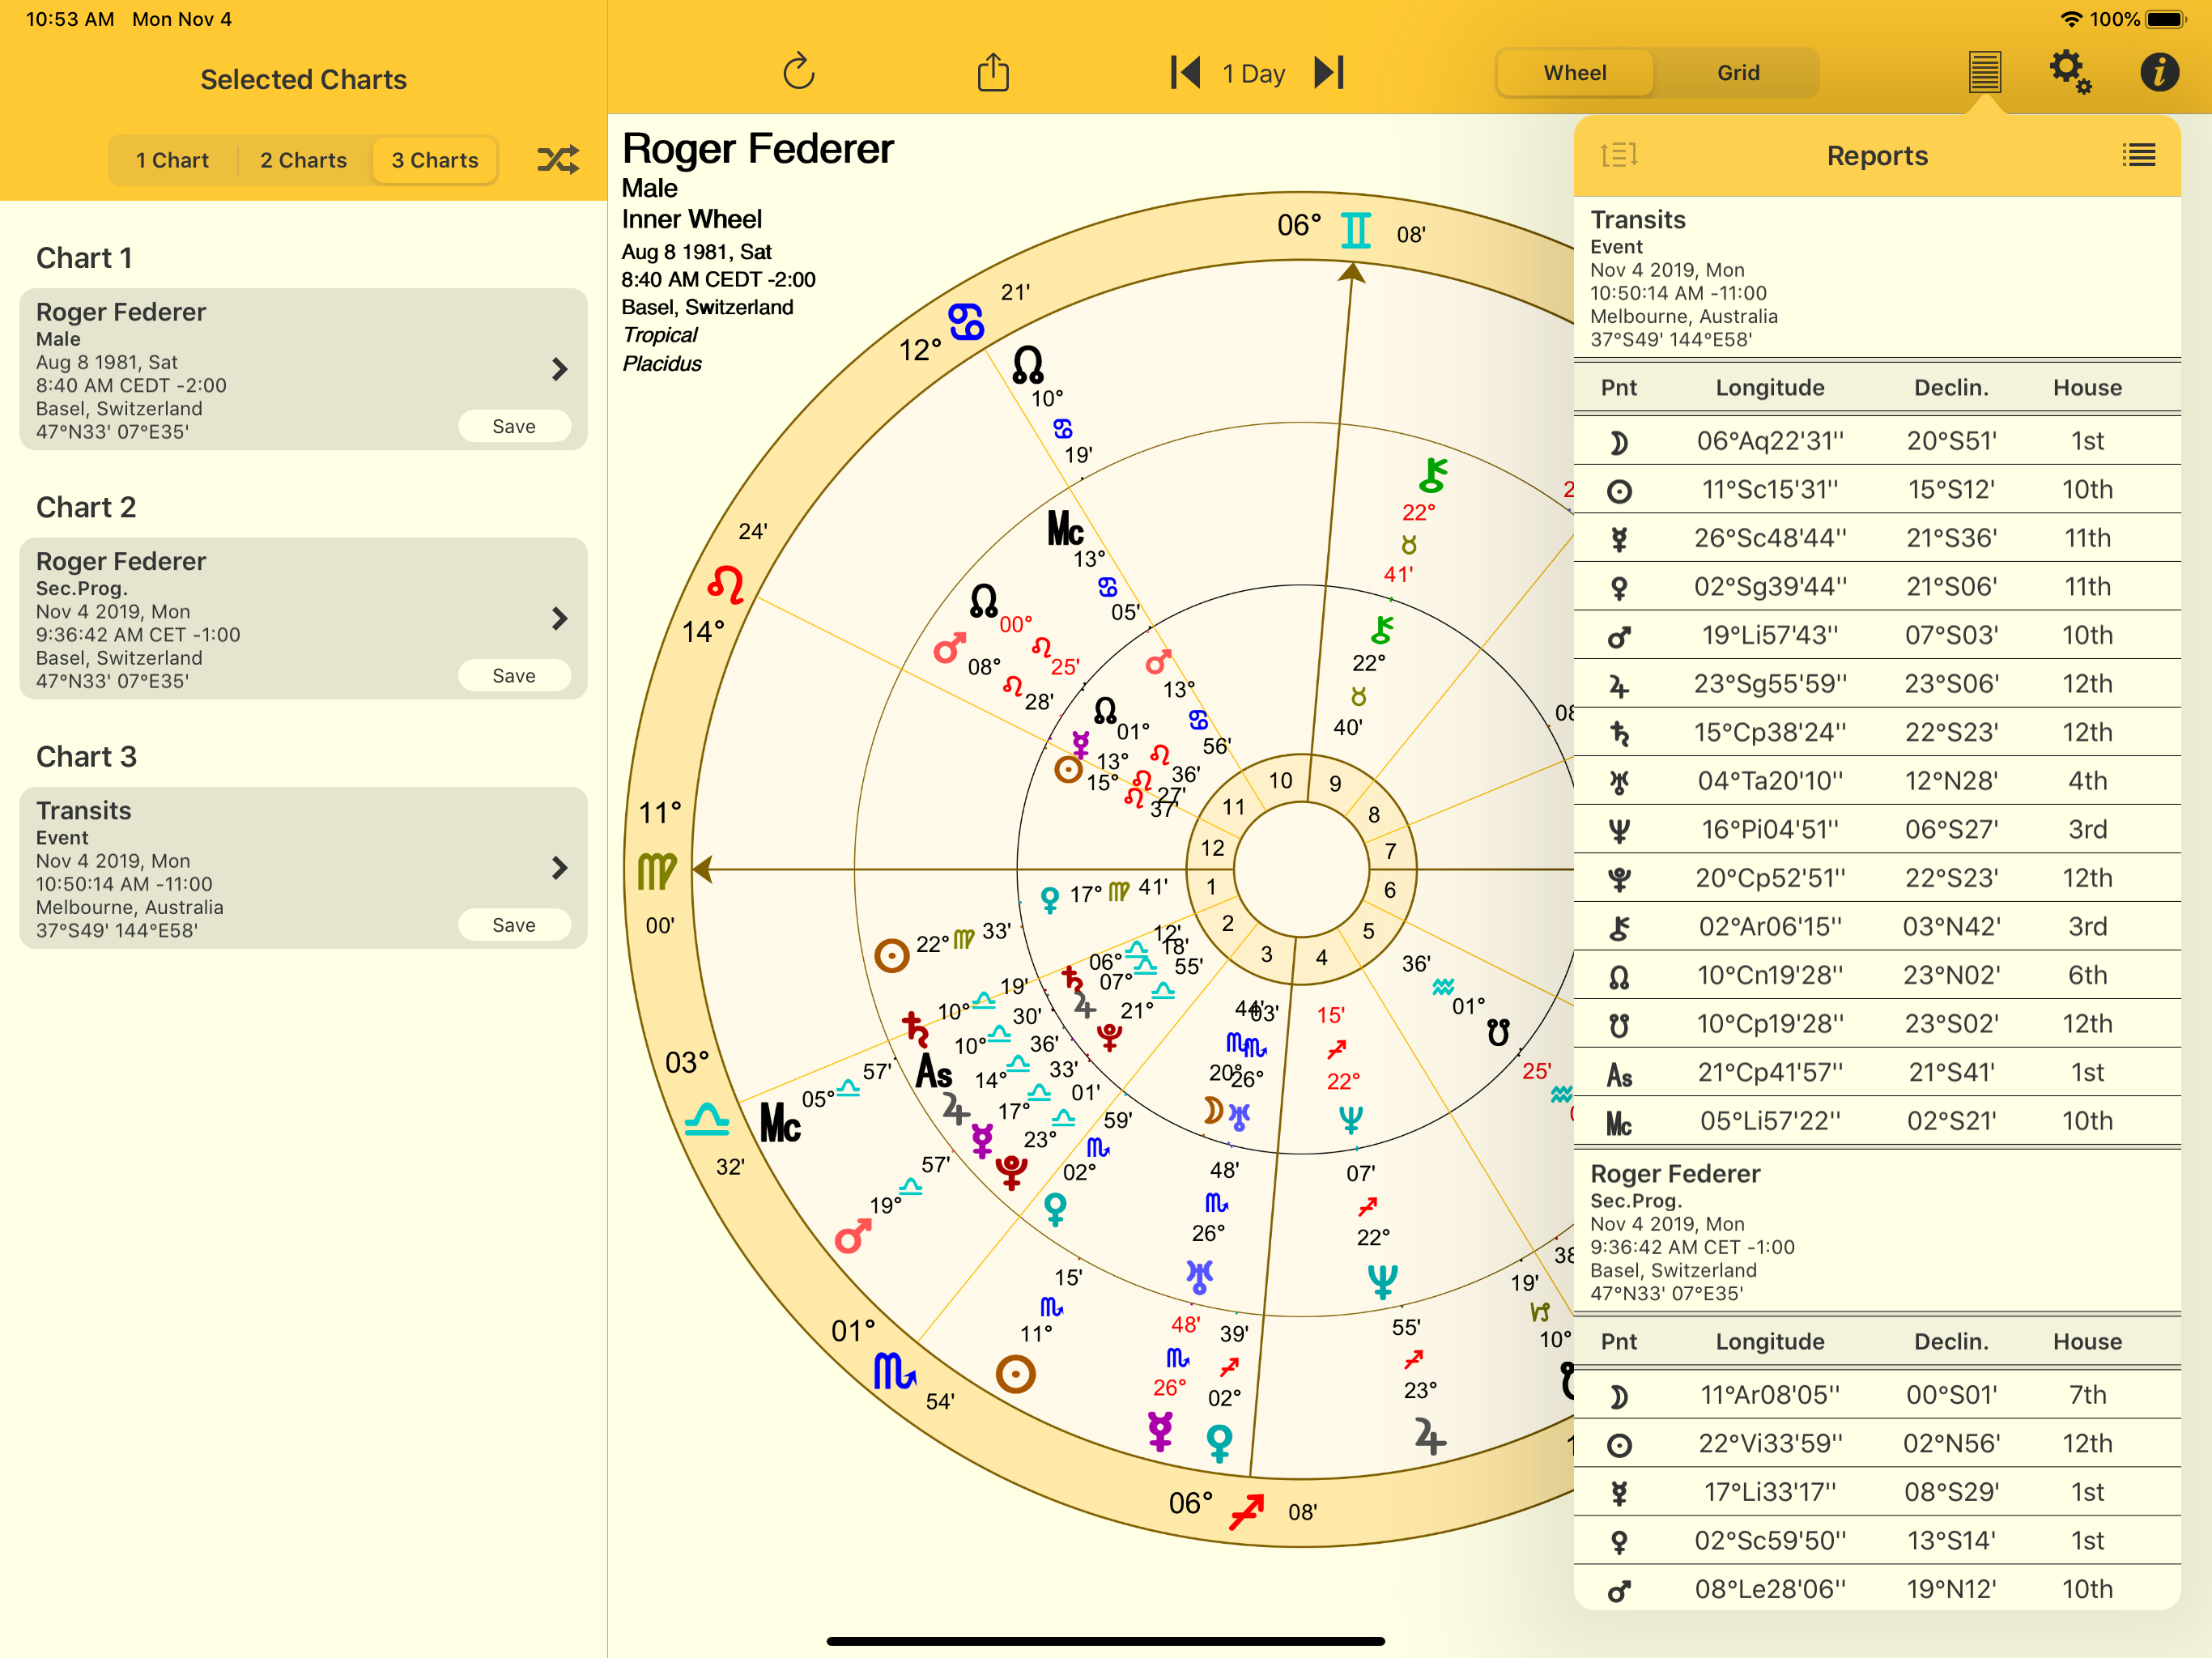Screen dimensions: 2212x1658
Task: Open the info icon
Action: tap(2158, 72)
